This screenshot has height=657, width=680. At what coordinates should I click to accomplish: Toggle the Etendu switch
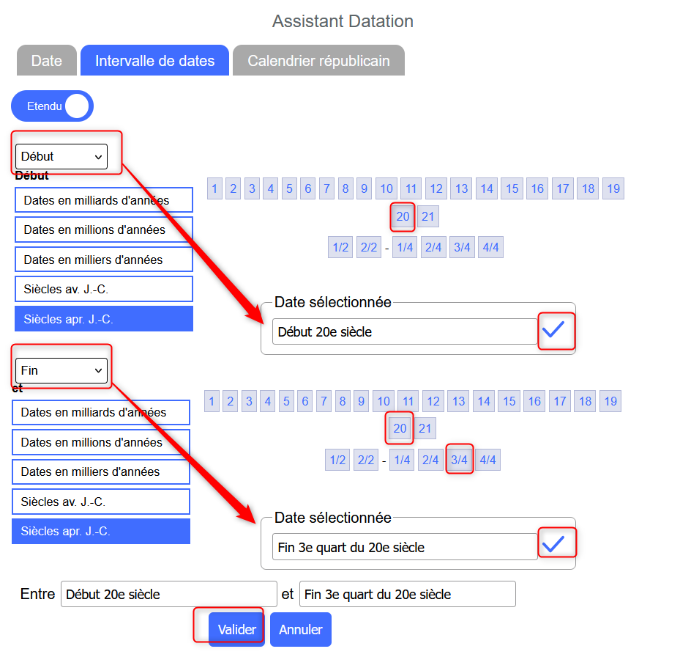(x=52, y=105)
